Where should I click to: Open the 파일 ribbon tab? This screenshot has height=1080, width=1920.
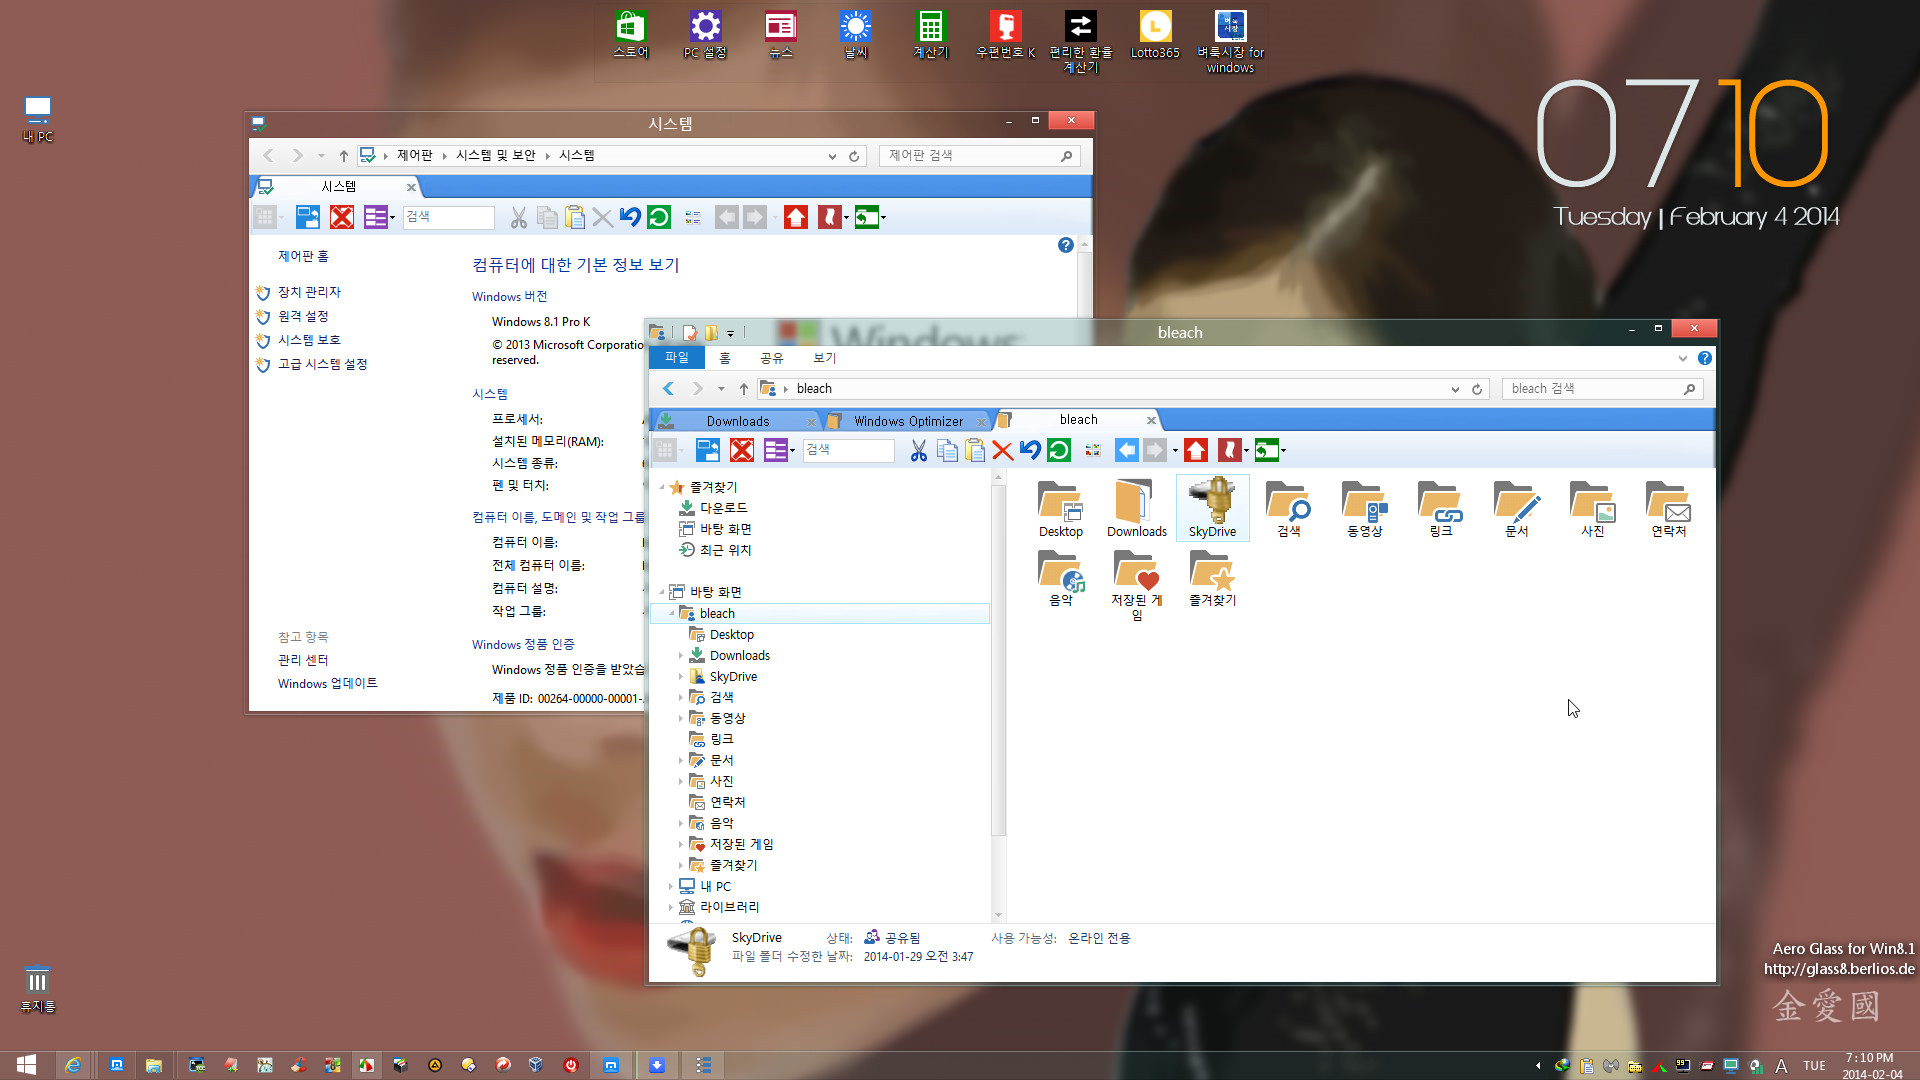pyautogui.click(x=677, y=358)
